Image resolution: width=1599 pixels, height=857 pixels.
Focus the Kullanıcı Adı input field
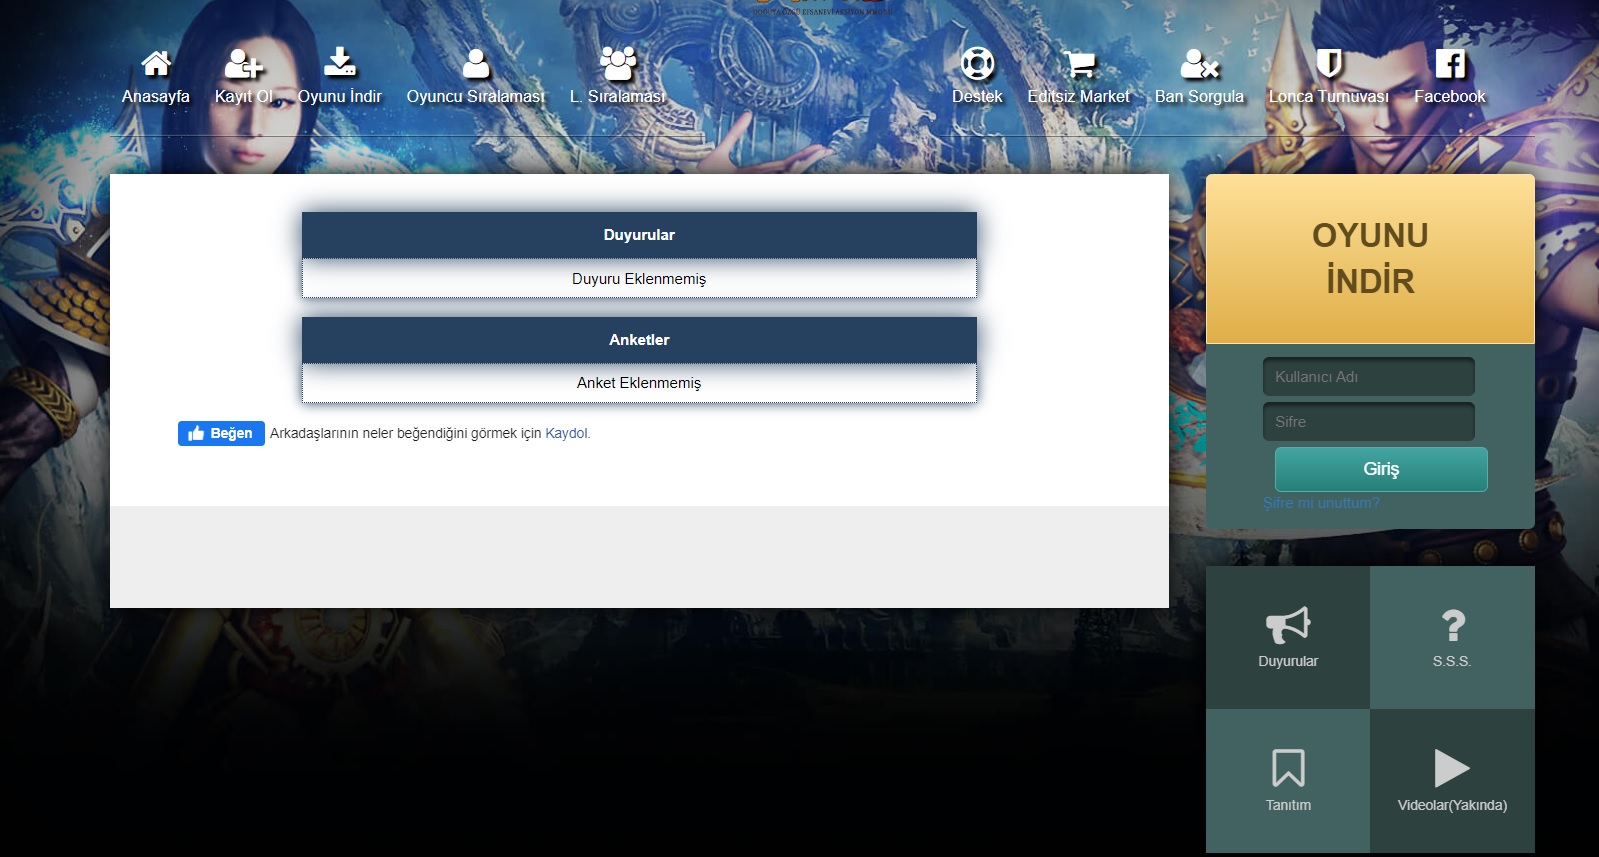(1369, 377)
